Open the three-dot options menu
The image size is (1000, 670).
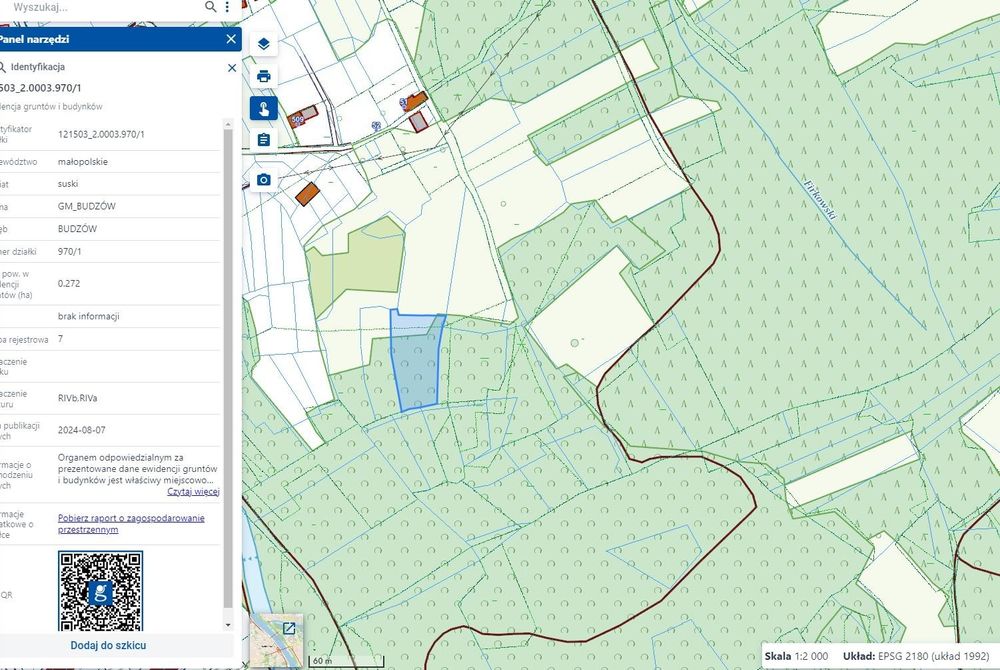pyautogui.click(x=227, y=7)
